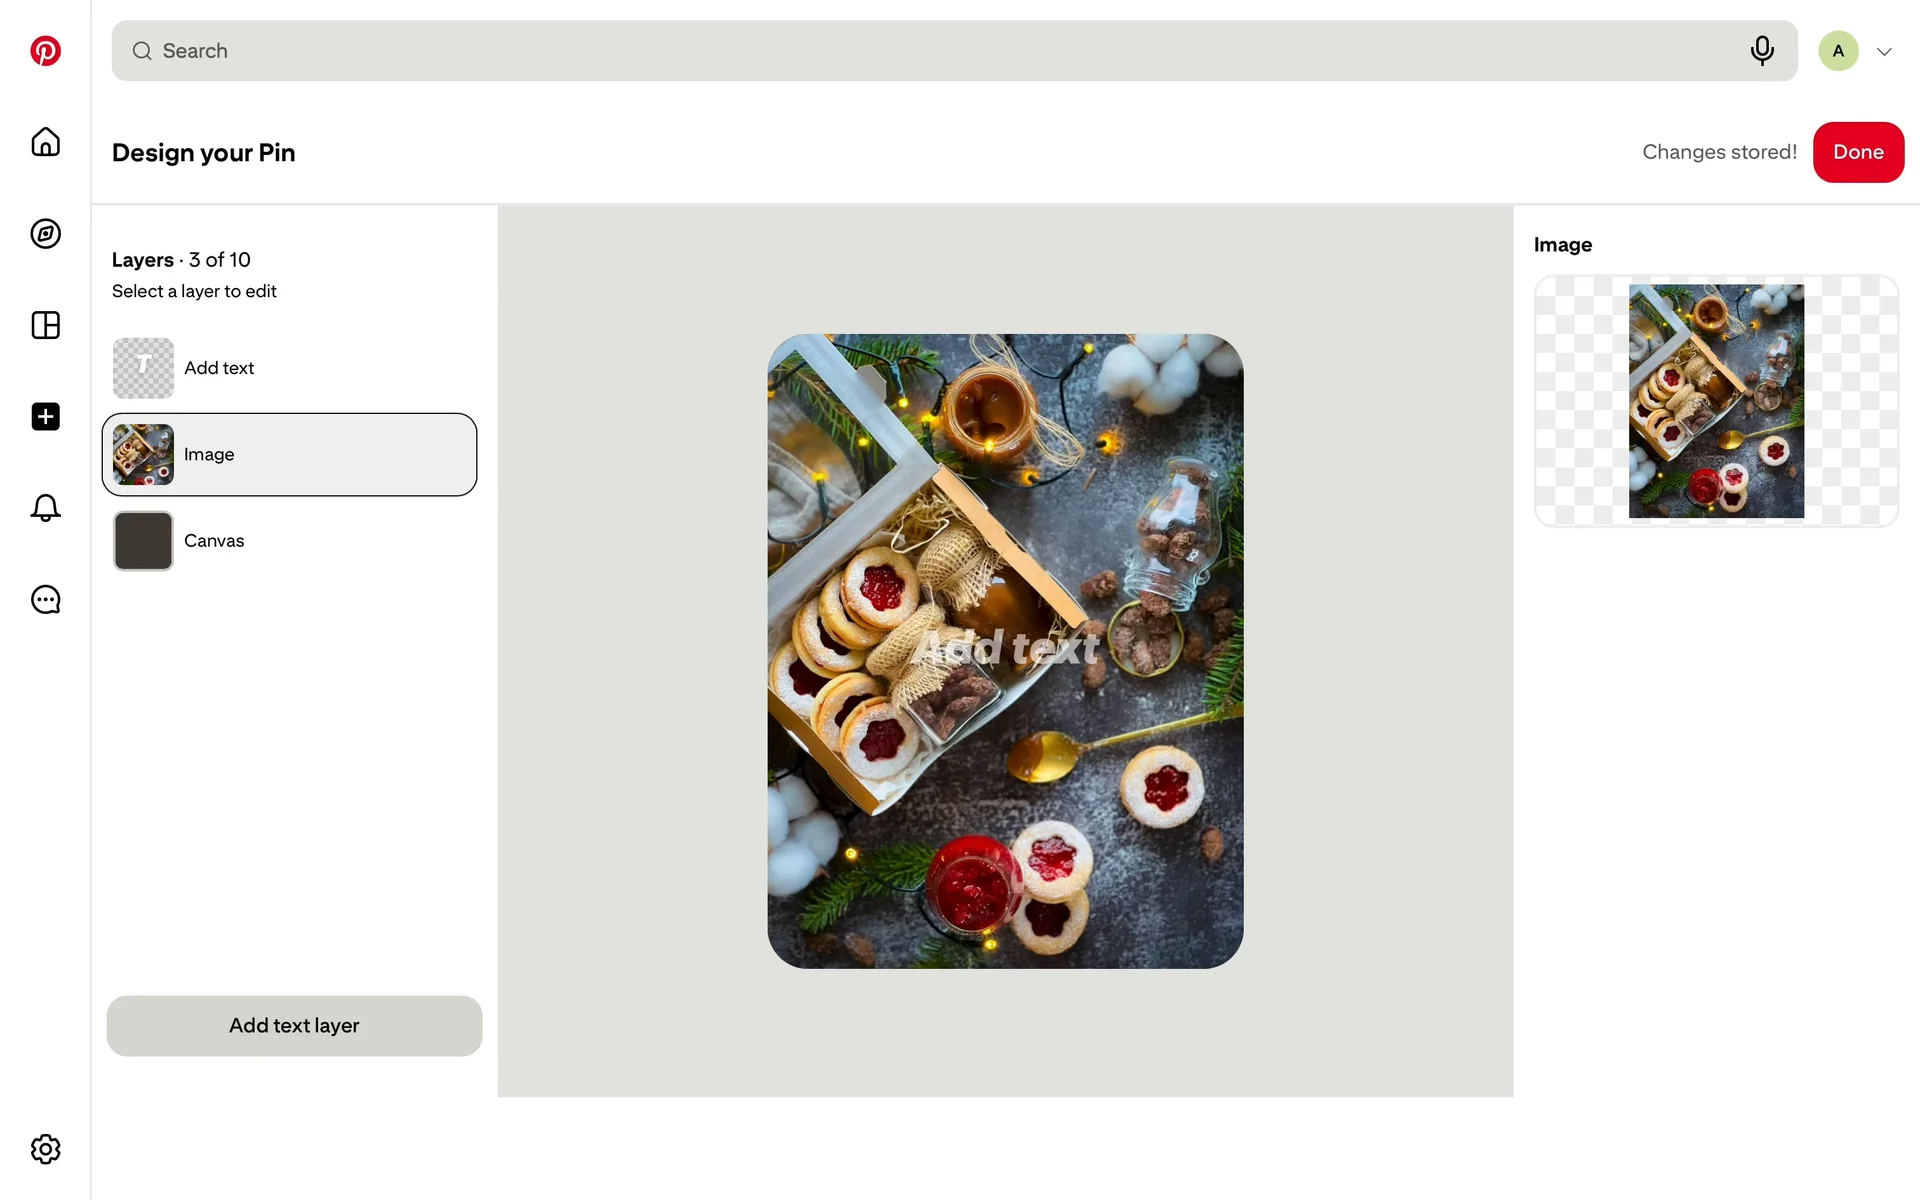Open the settings gear icon
Image resolution: width=1920 pixels, height=1200 pixels.
(45, 1149)
